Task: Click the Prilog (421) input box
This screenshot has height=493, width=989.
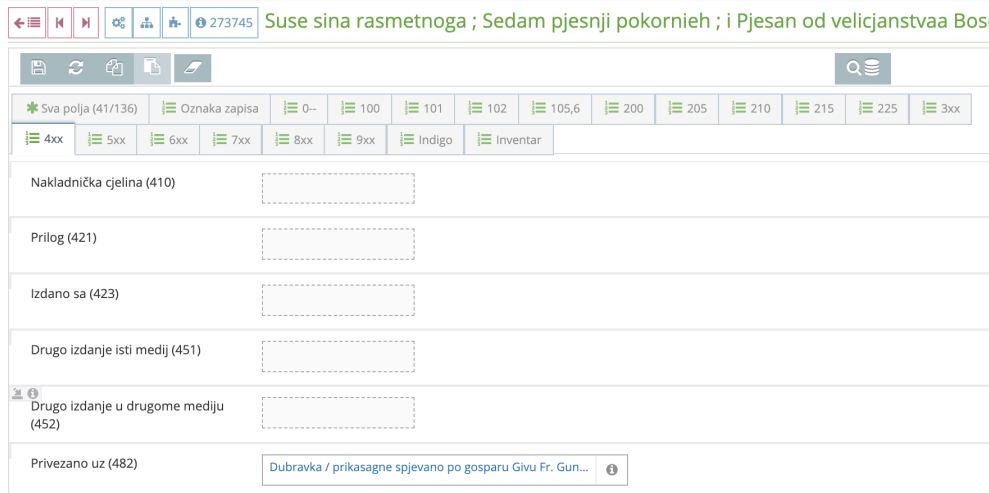Action: click(338, 244)
